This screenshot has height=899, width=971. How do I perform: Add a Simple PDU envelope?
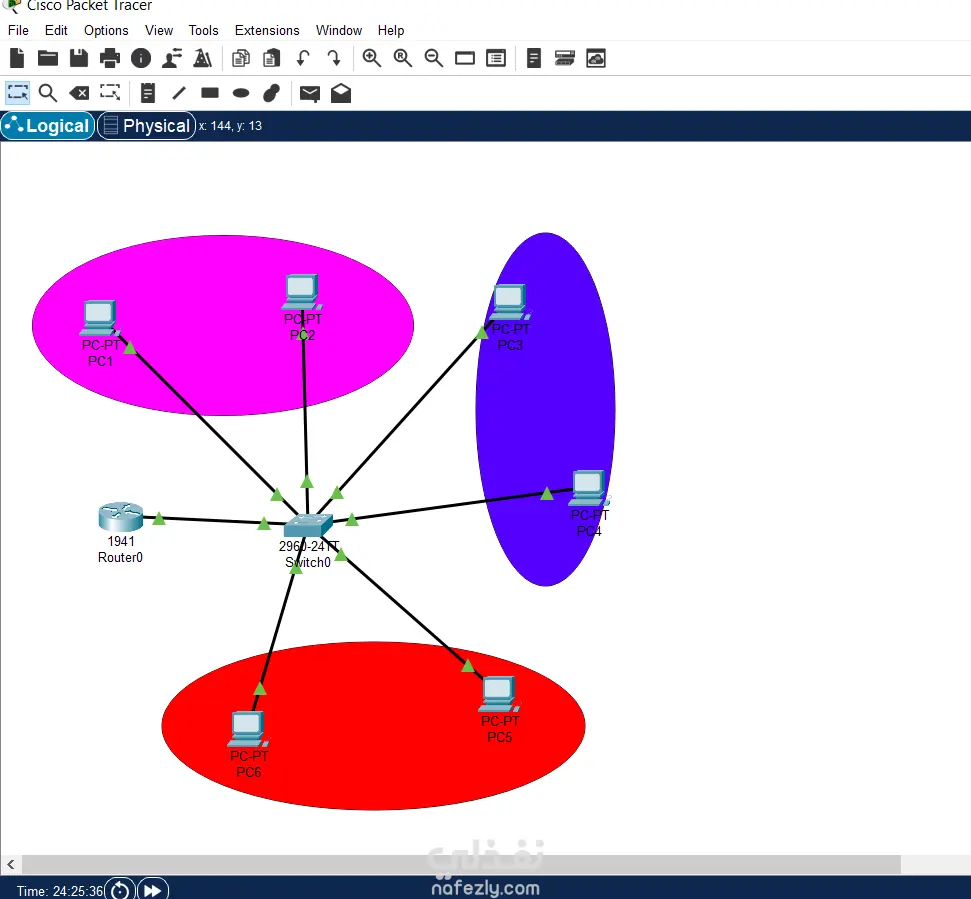tap(310, 93)
